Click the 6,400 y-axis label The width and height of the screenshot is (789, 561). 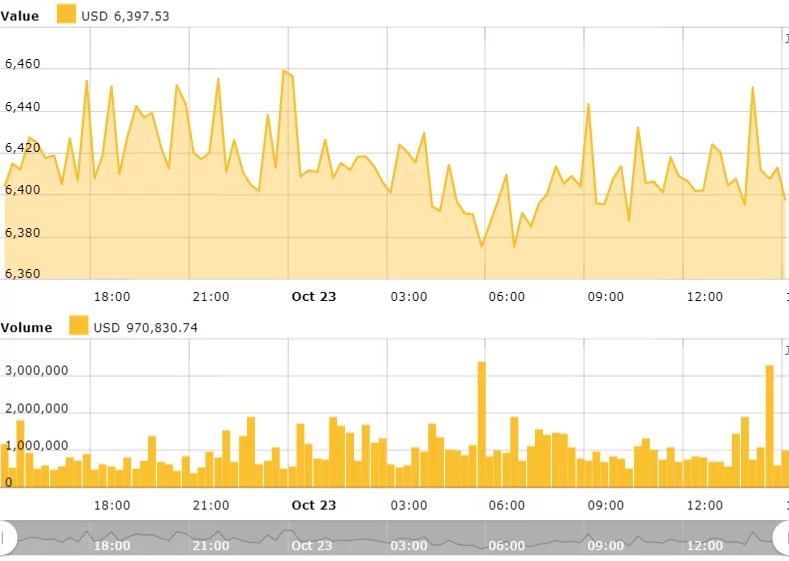click(23, 190)
